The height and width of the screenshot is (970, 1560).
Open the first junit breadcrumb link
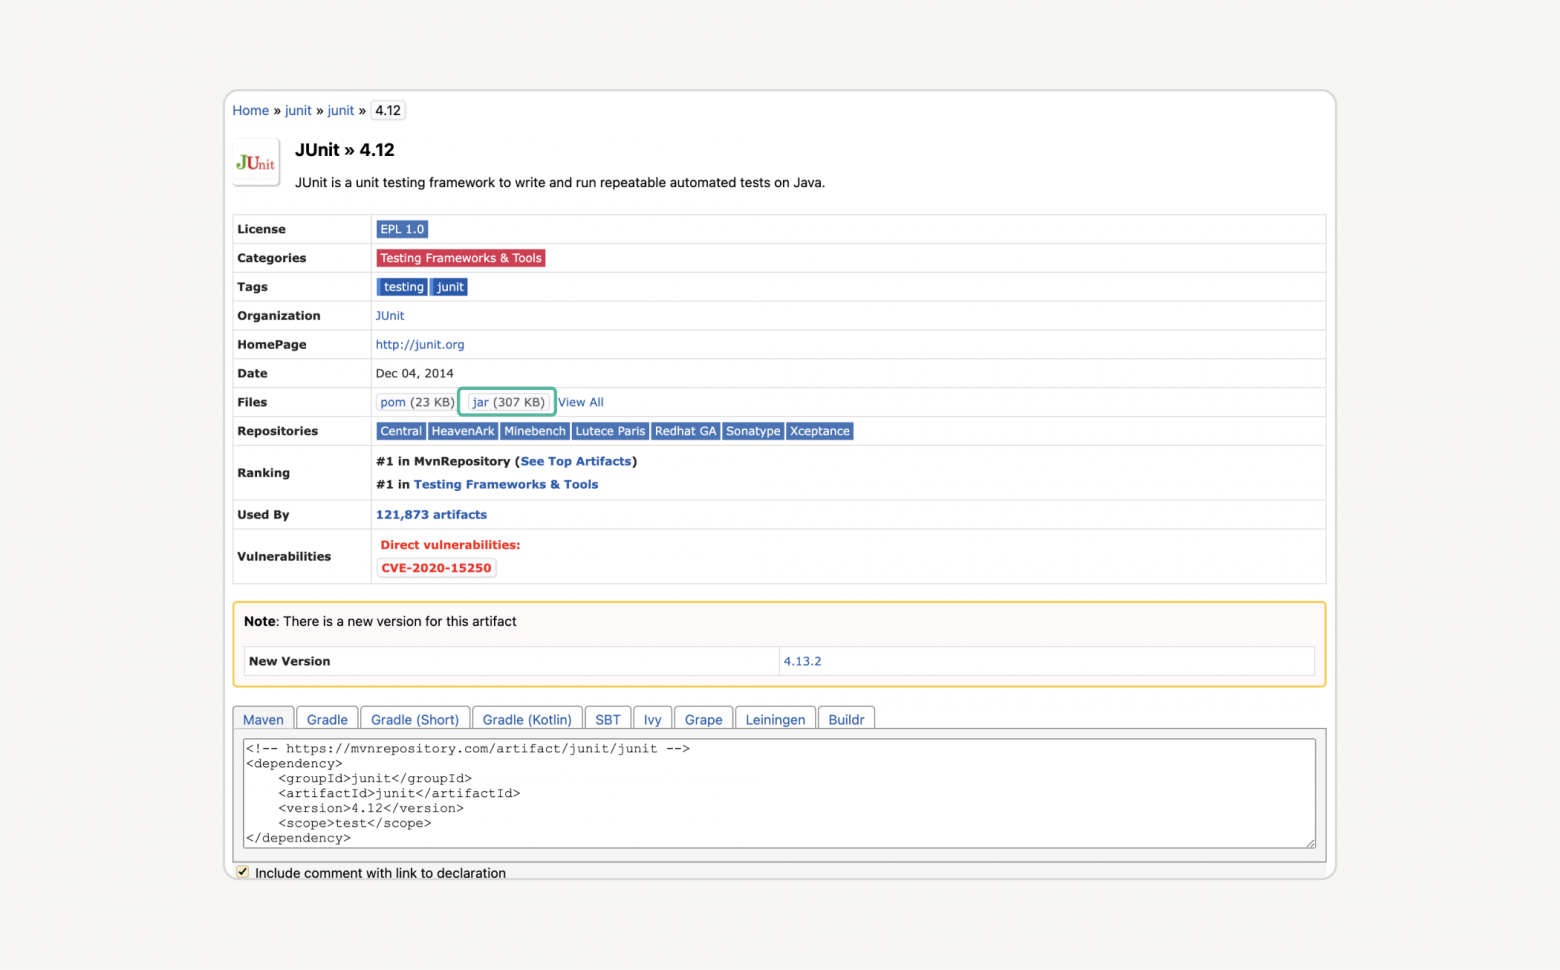click(x=298, y=111)
